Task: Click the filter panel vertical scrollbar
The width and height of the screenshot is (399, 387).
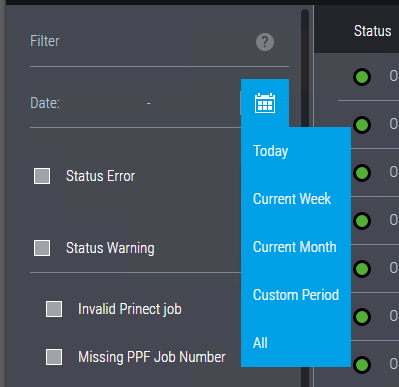Action: click(x=305, y=198)
